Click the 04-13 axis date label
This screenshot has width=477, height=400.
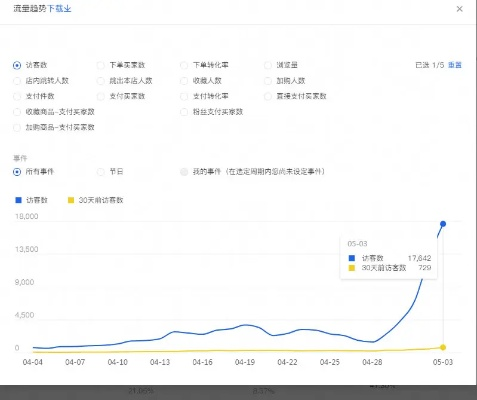[160, 362]
